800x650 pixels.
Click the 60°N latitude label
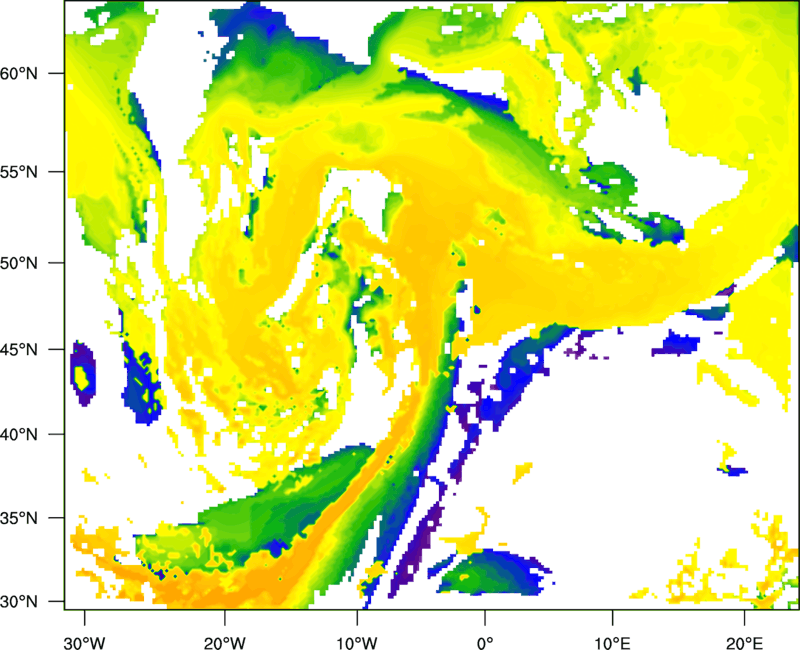(19, 73)
